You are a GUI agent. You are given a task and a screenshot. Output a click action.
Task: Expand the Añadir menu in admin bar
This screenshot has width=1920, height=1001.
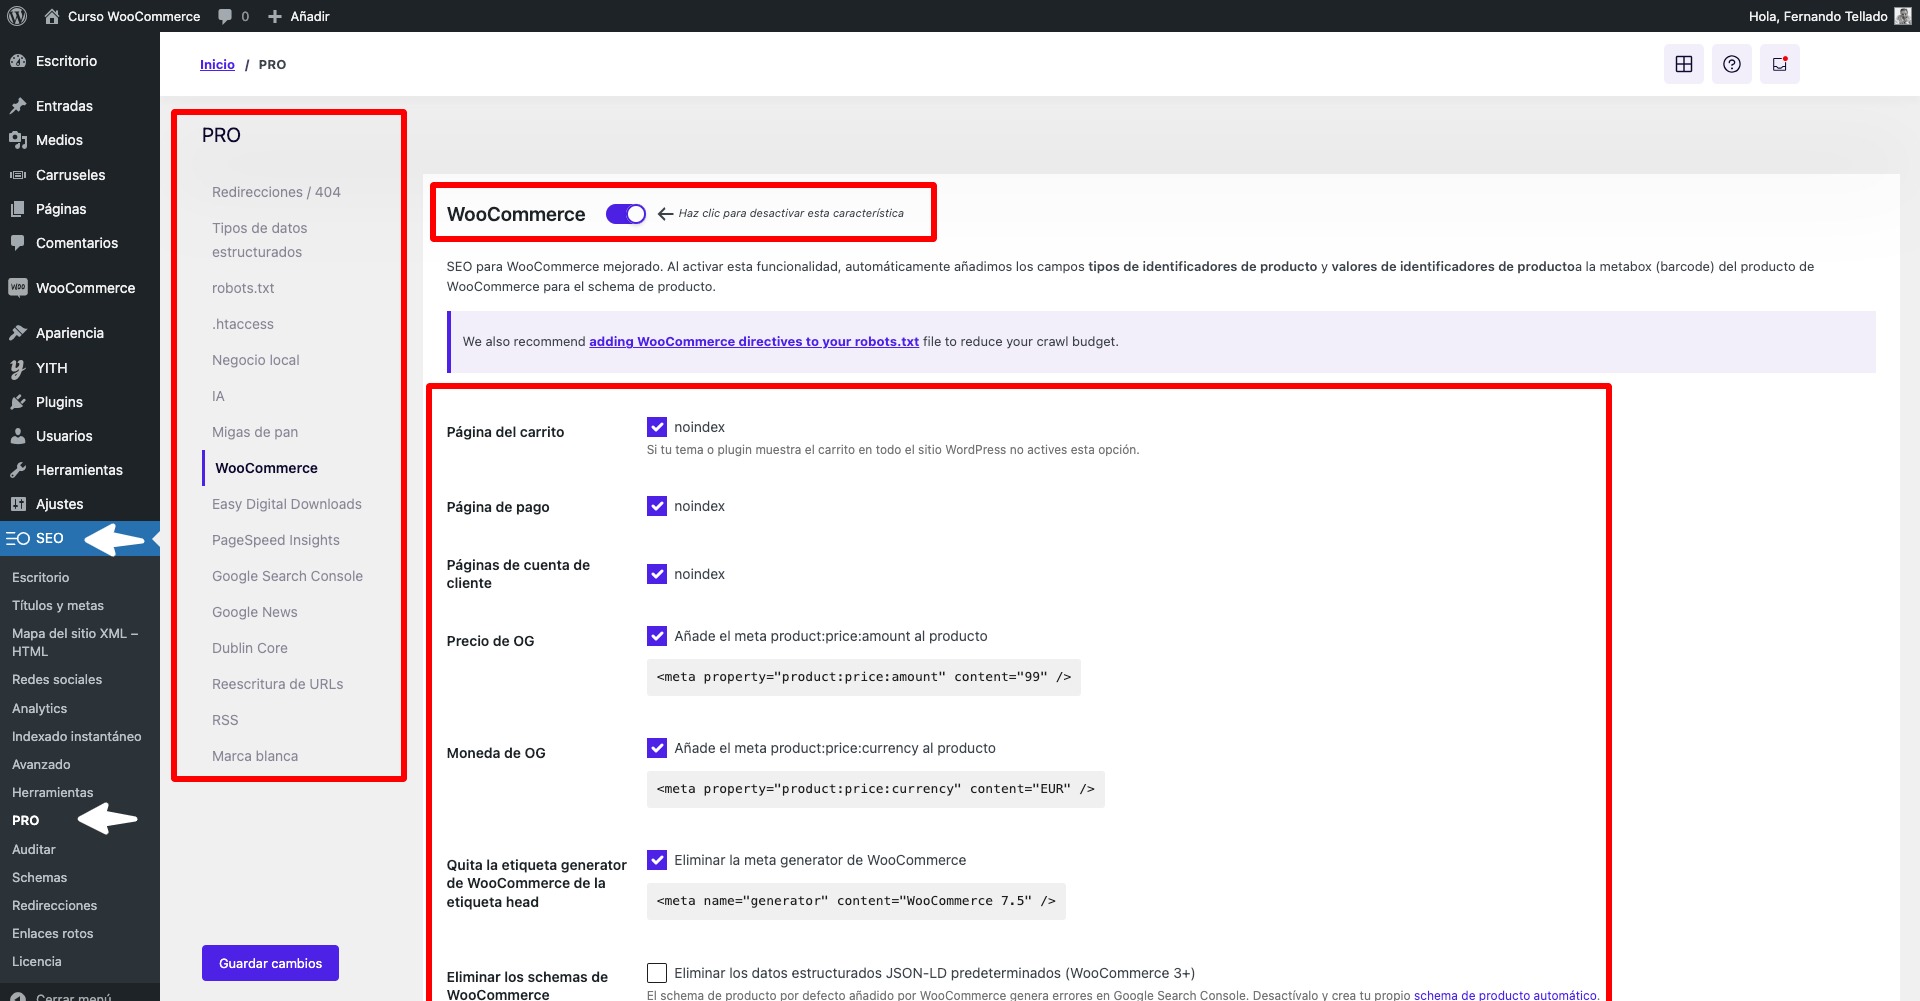pyautogui.click(x=297, y=16)
